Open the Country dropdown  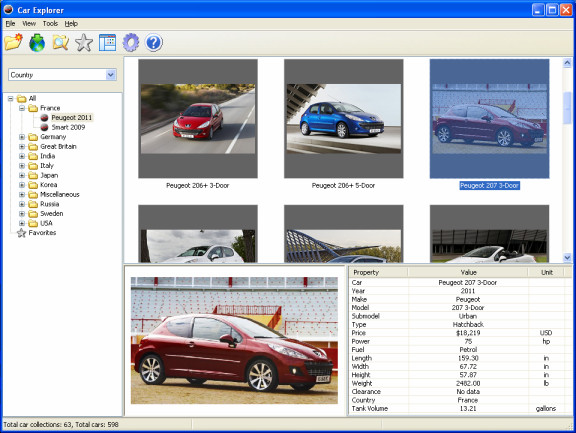(111, 75)
